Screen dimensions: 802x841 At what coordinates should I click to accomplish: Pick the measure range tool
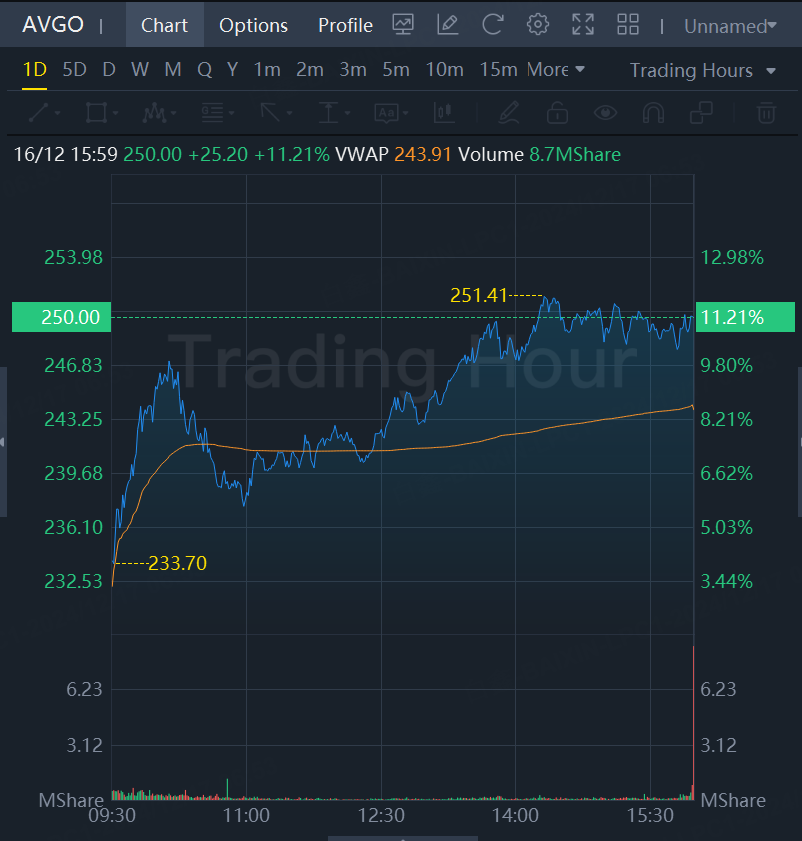[328, 113]
